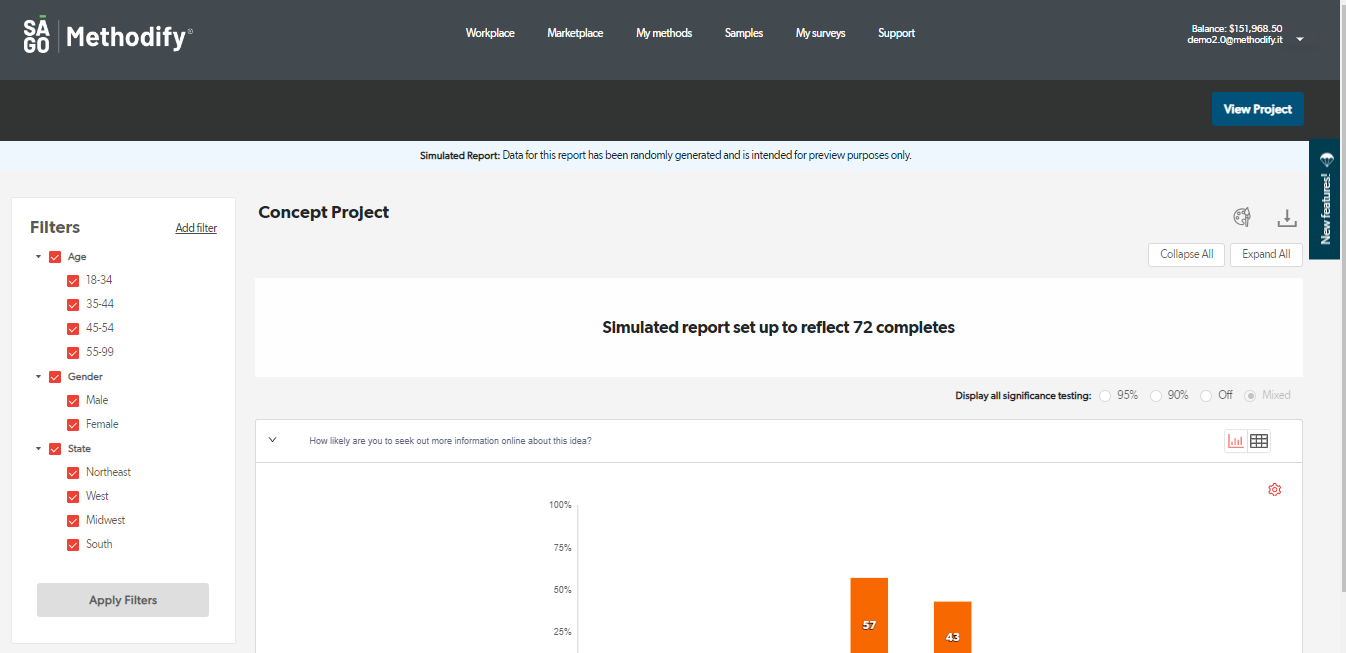Viewport: 1346px width, 653px height.
Task: Turn significance testing Off
Action: pyautogui.click(x=1206, y=396)
